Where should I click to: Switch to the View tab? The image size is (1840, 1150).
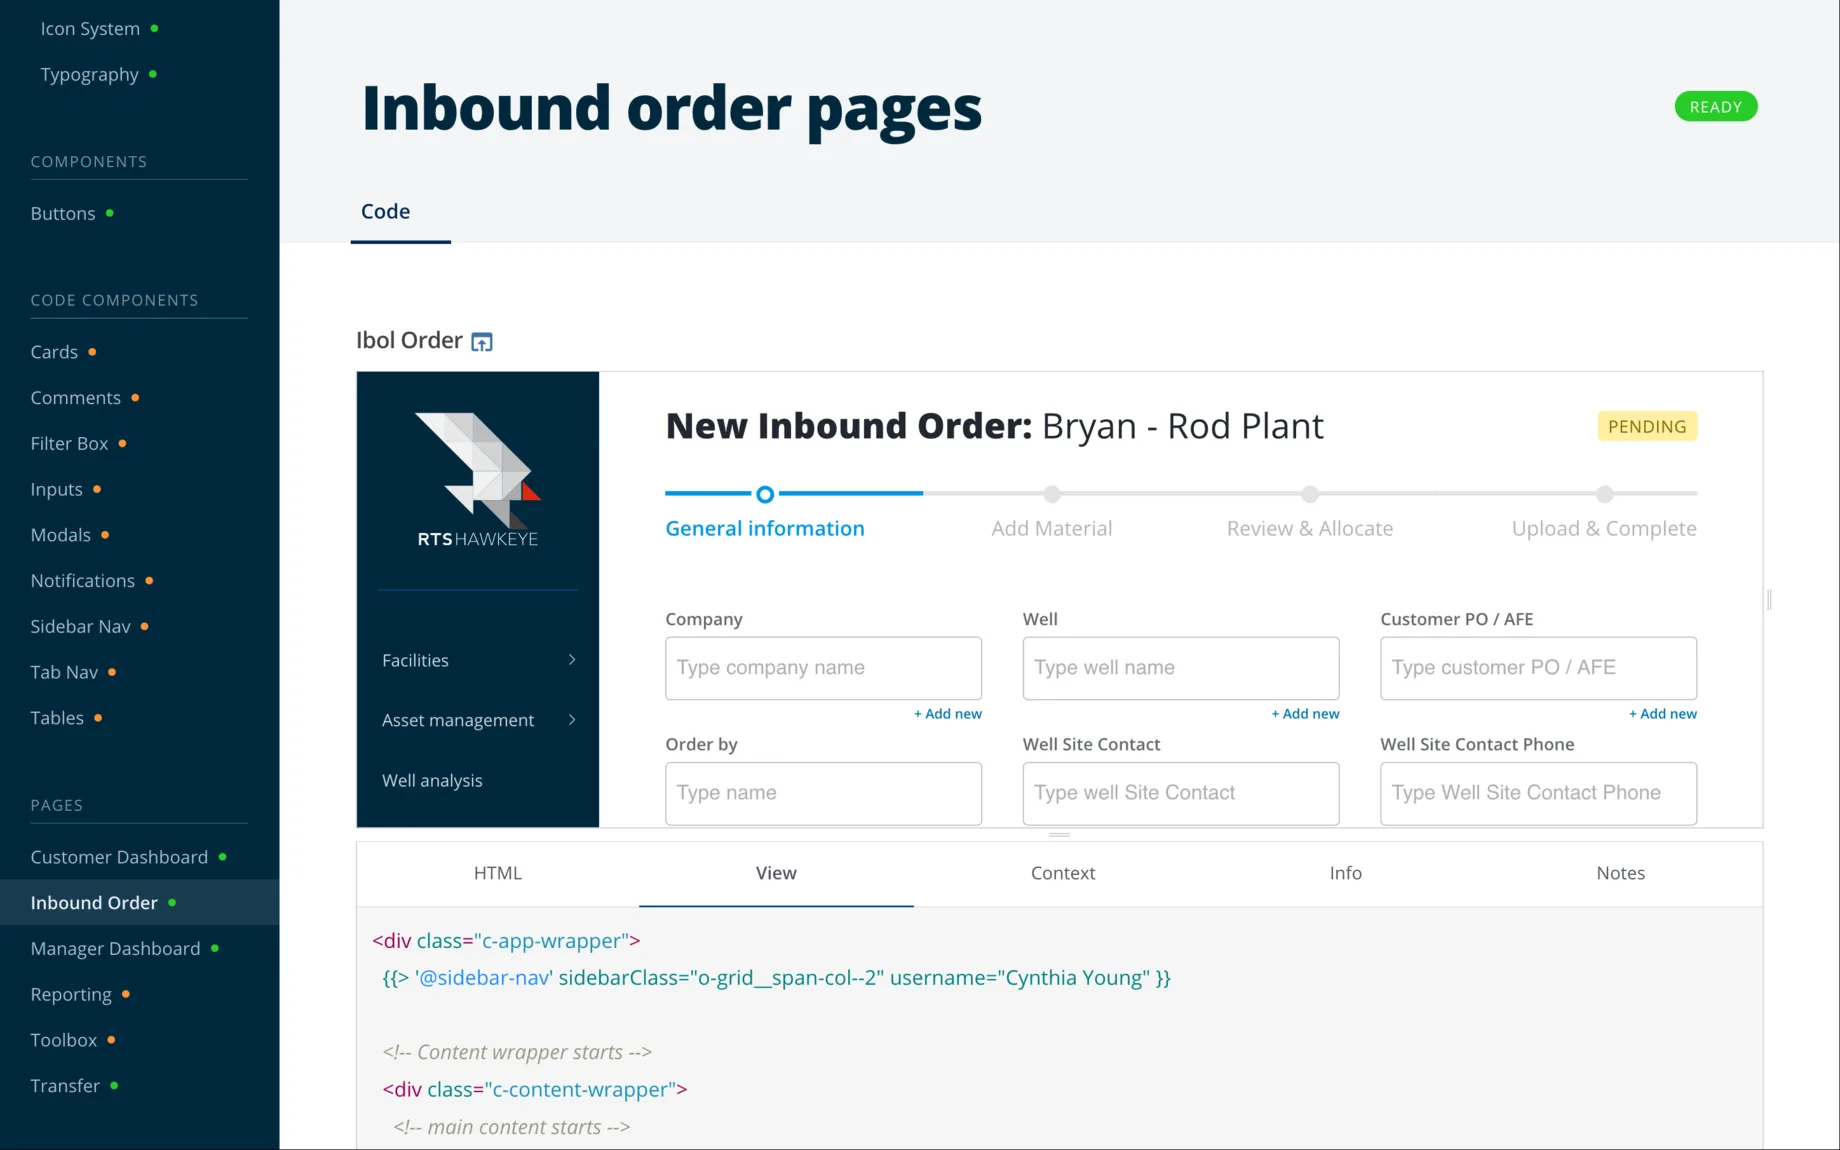pyautogui.click(x=776, y=873)
